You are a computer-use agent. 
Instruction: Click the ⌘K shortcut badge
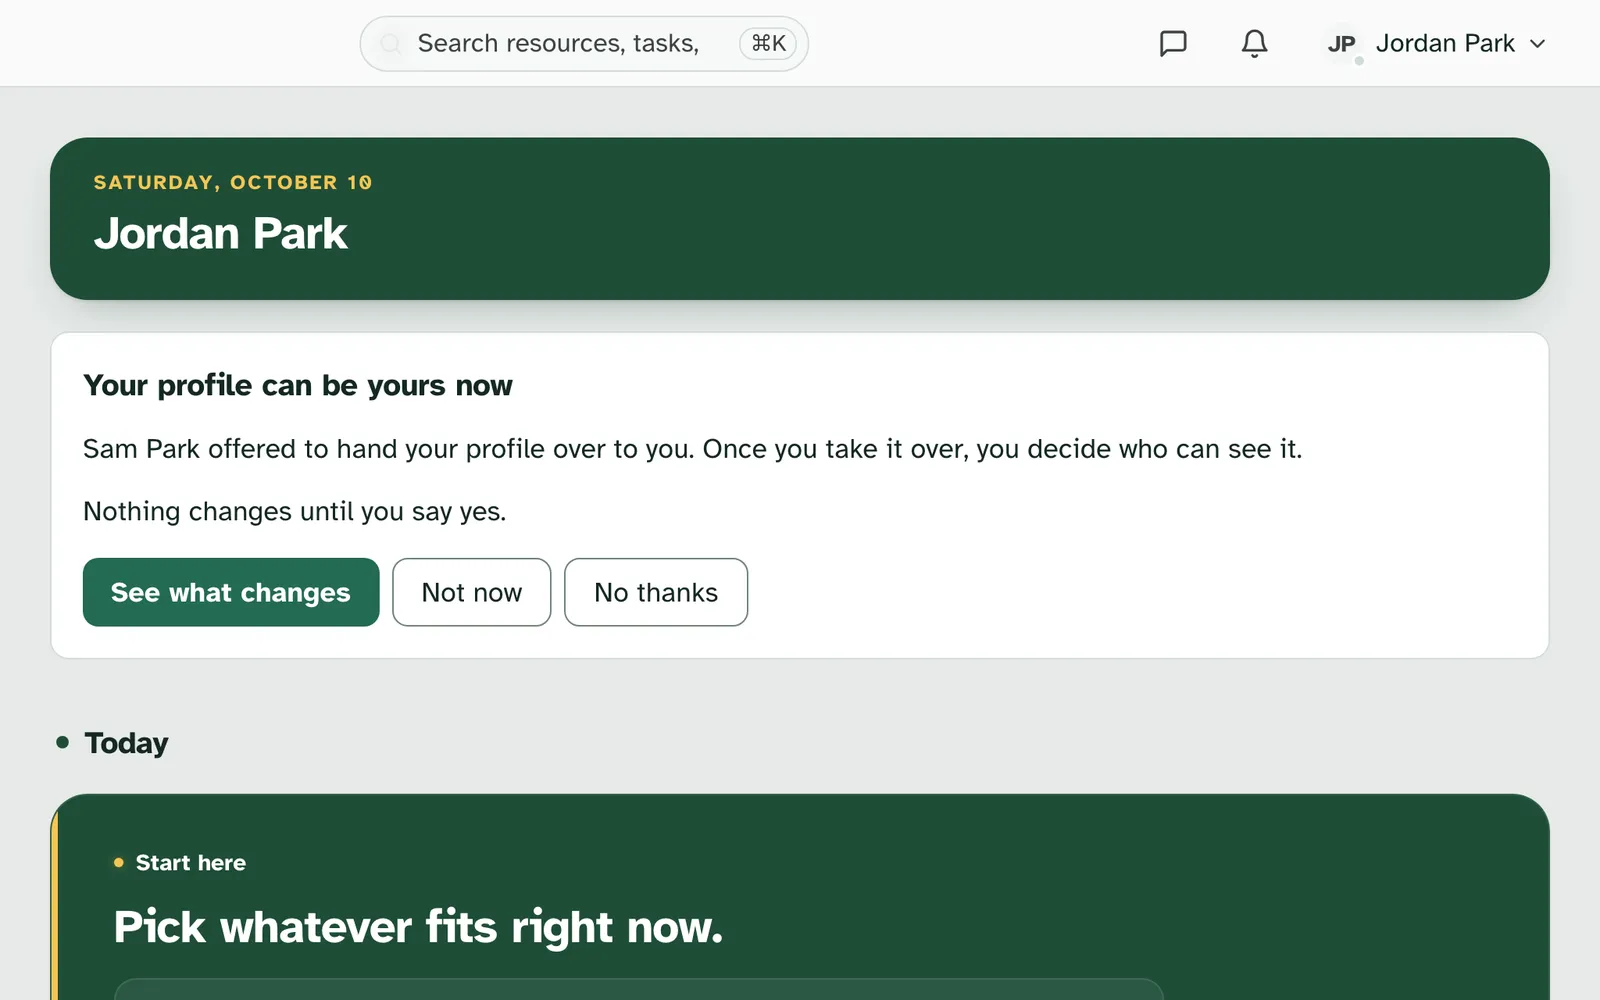(768, 44)
